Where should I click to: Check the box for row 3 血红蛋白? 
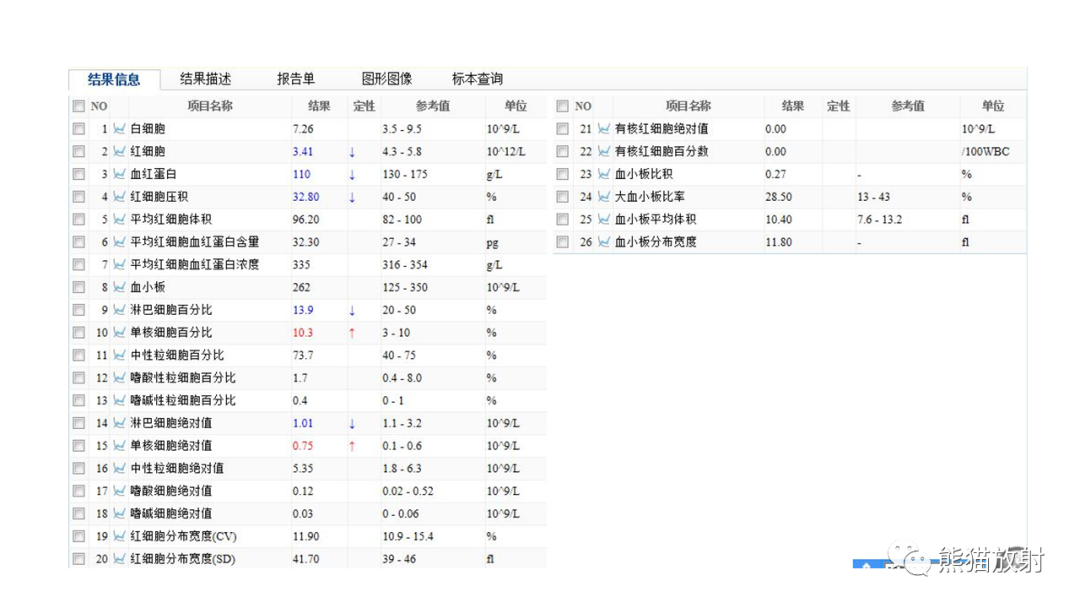pos(79,174)
